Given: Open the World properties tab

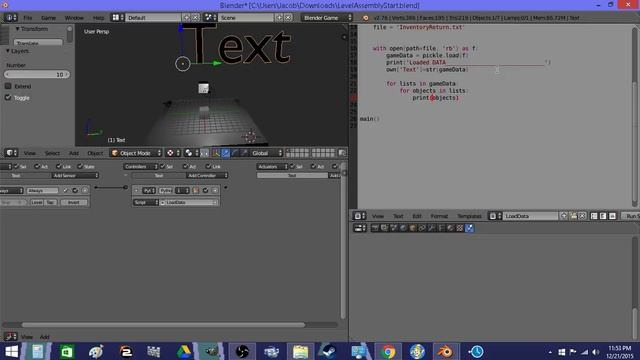Looking at the screenshot, I should tap(403, 228).
